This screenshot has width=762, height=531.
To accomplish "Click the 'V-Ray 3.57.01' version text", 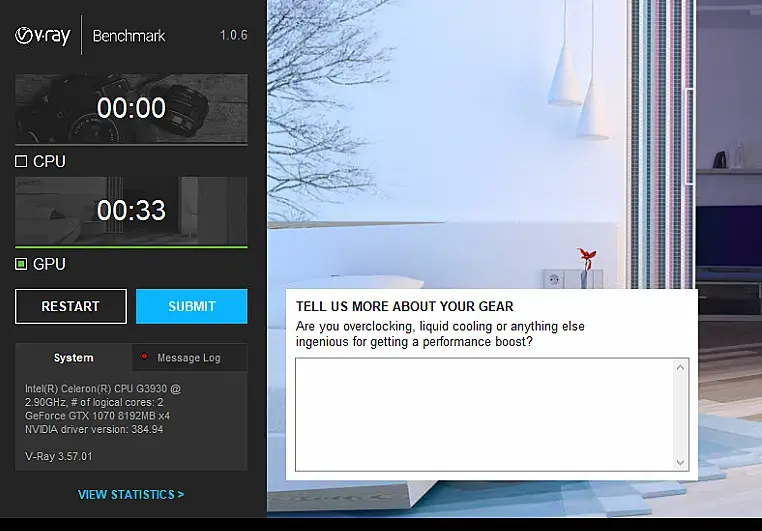I will click(x=58, y=457).
